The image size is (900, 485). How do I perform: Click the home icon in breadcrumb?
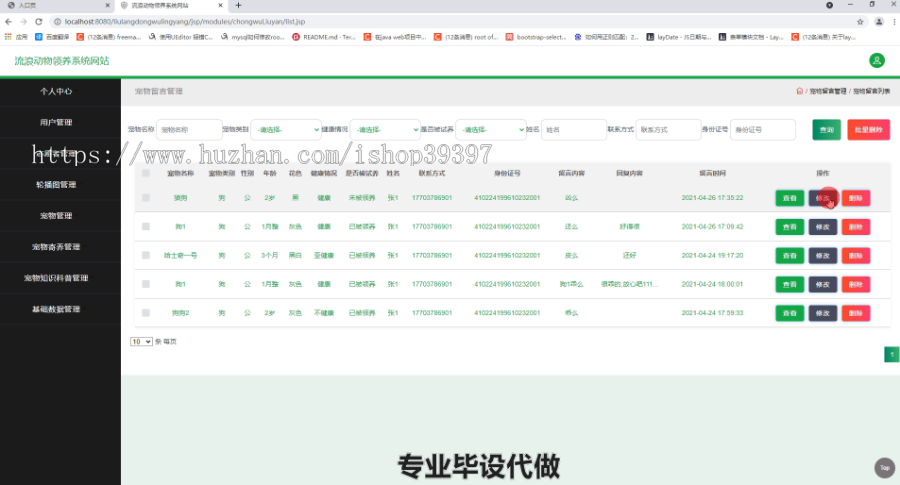[x=800, y=91]
